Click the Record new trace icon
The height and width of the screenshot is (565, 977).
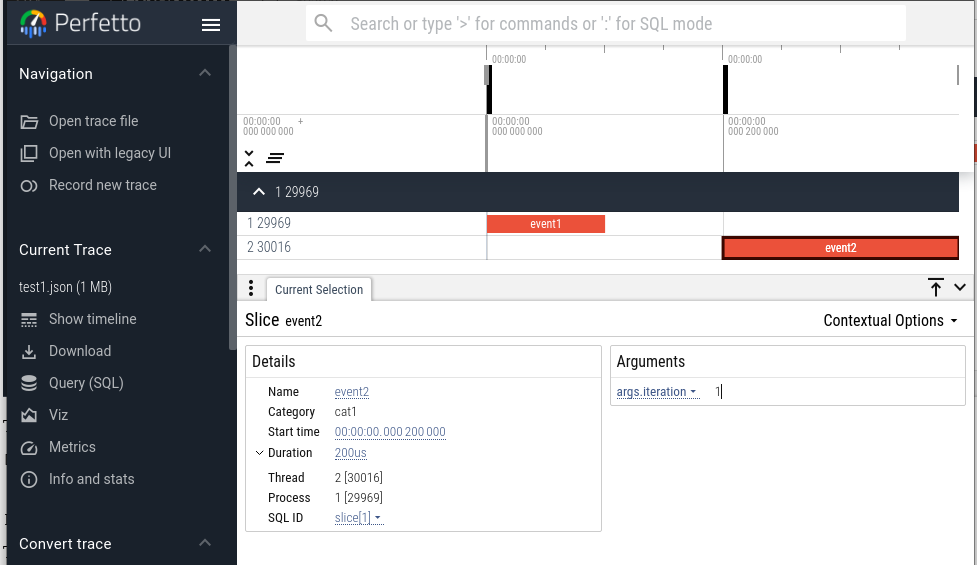(29, 186)
